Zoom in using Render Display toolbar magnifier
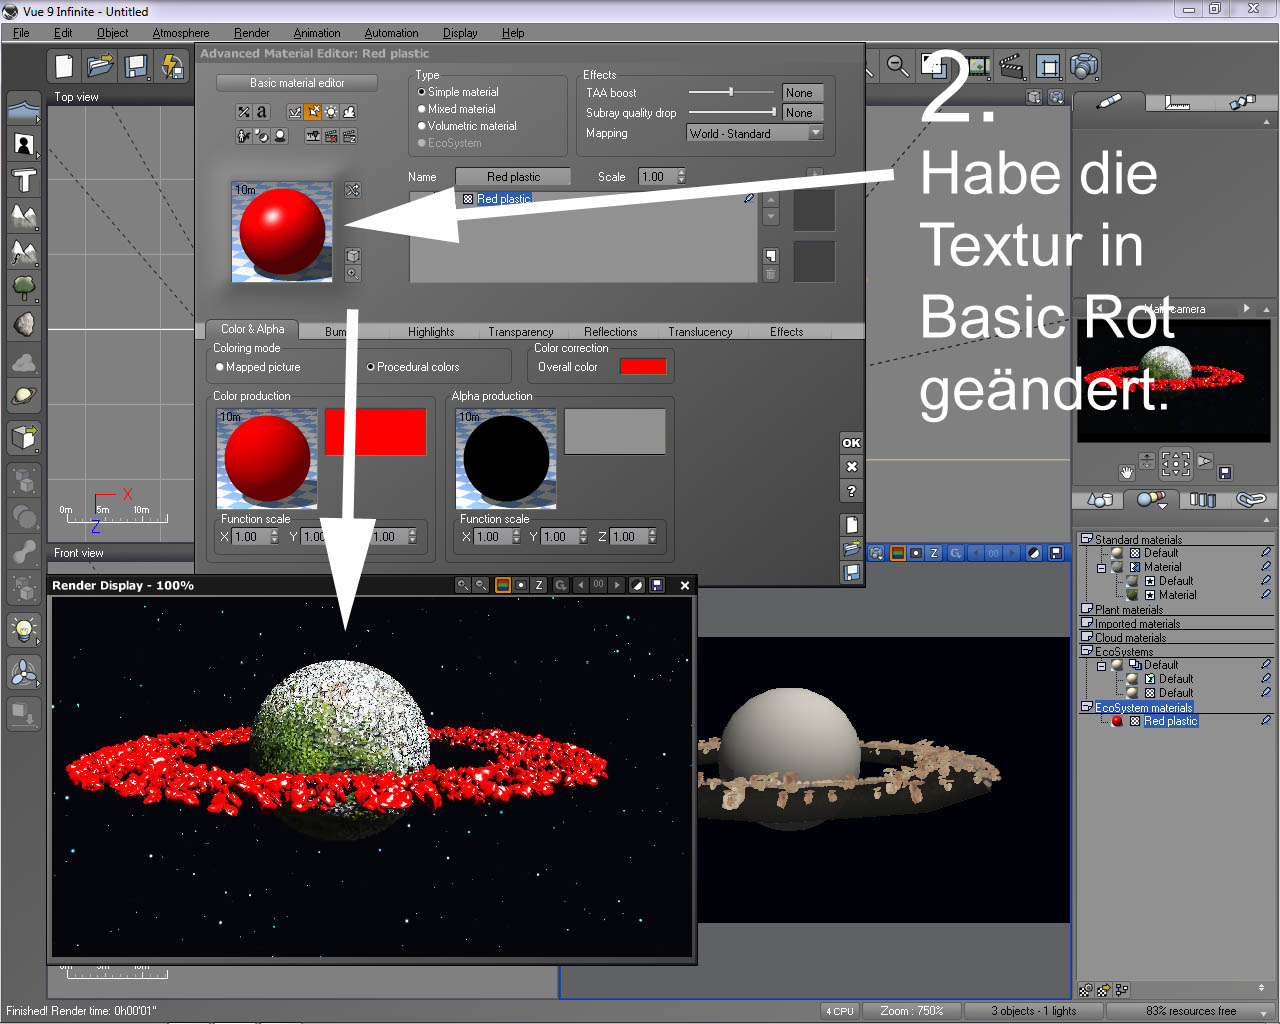Screen dimensions: 1280x1024 click(463, 585)
